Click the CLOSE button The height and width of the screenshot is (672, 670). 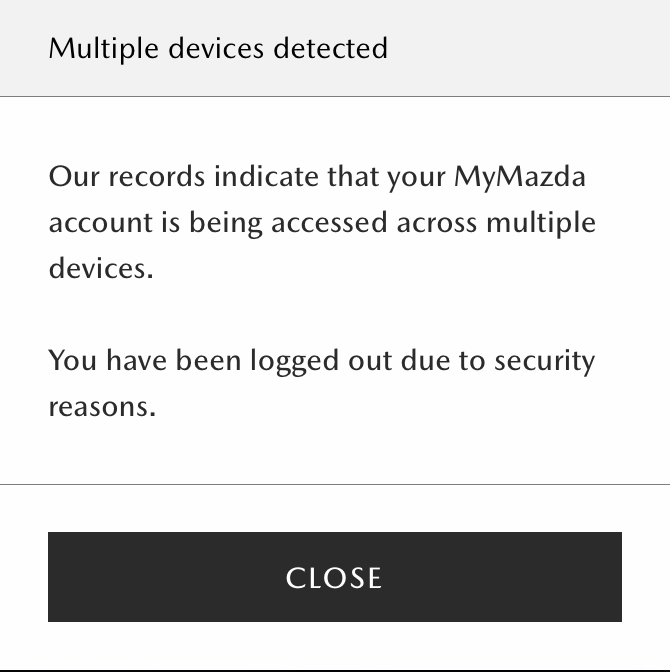pos(334,577)
